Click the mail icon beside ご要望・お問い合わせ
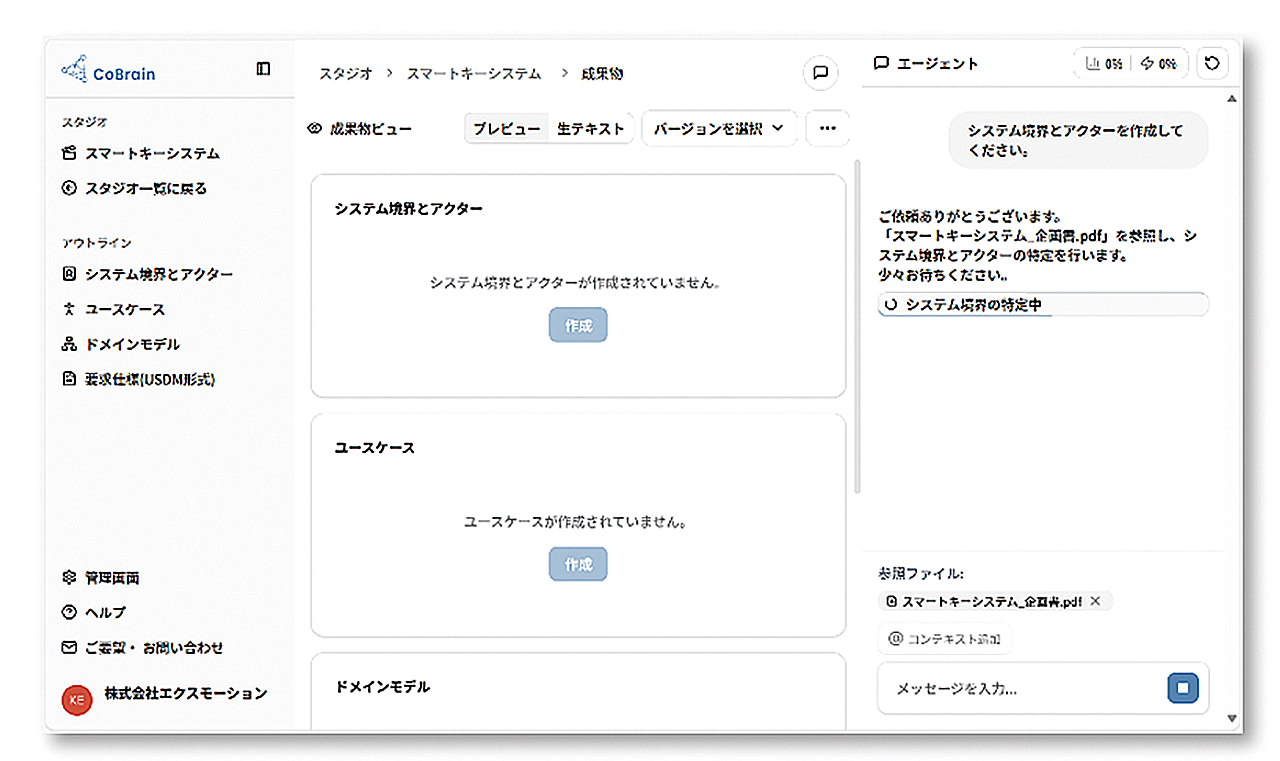 click(x=68, y=647)
